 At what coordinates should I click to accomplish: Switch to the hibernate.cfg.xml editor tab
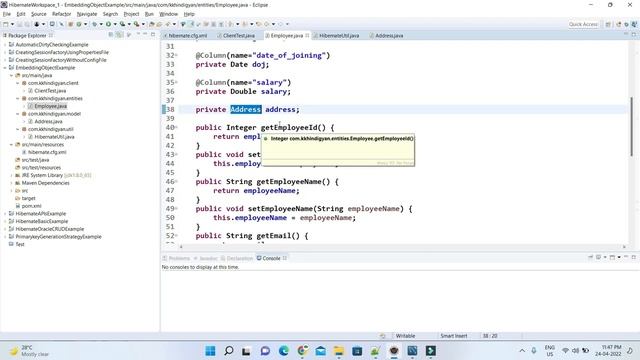[x=187, y=36]
